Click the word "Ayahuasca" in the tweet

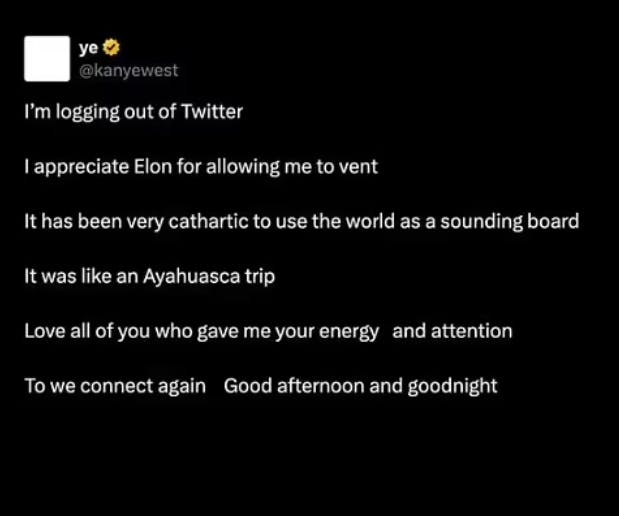click(x=190, y=276)
